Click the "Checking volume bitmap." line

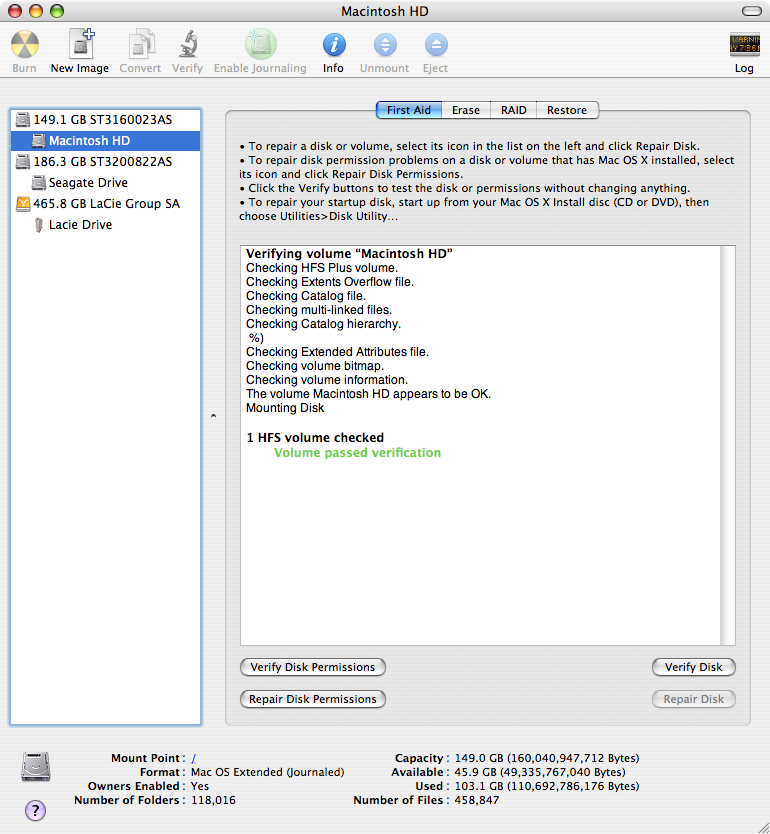(x=315, y=366)
